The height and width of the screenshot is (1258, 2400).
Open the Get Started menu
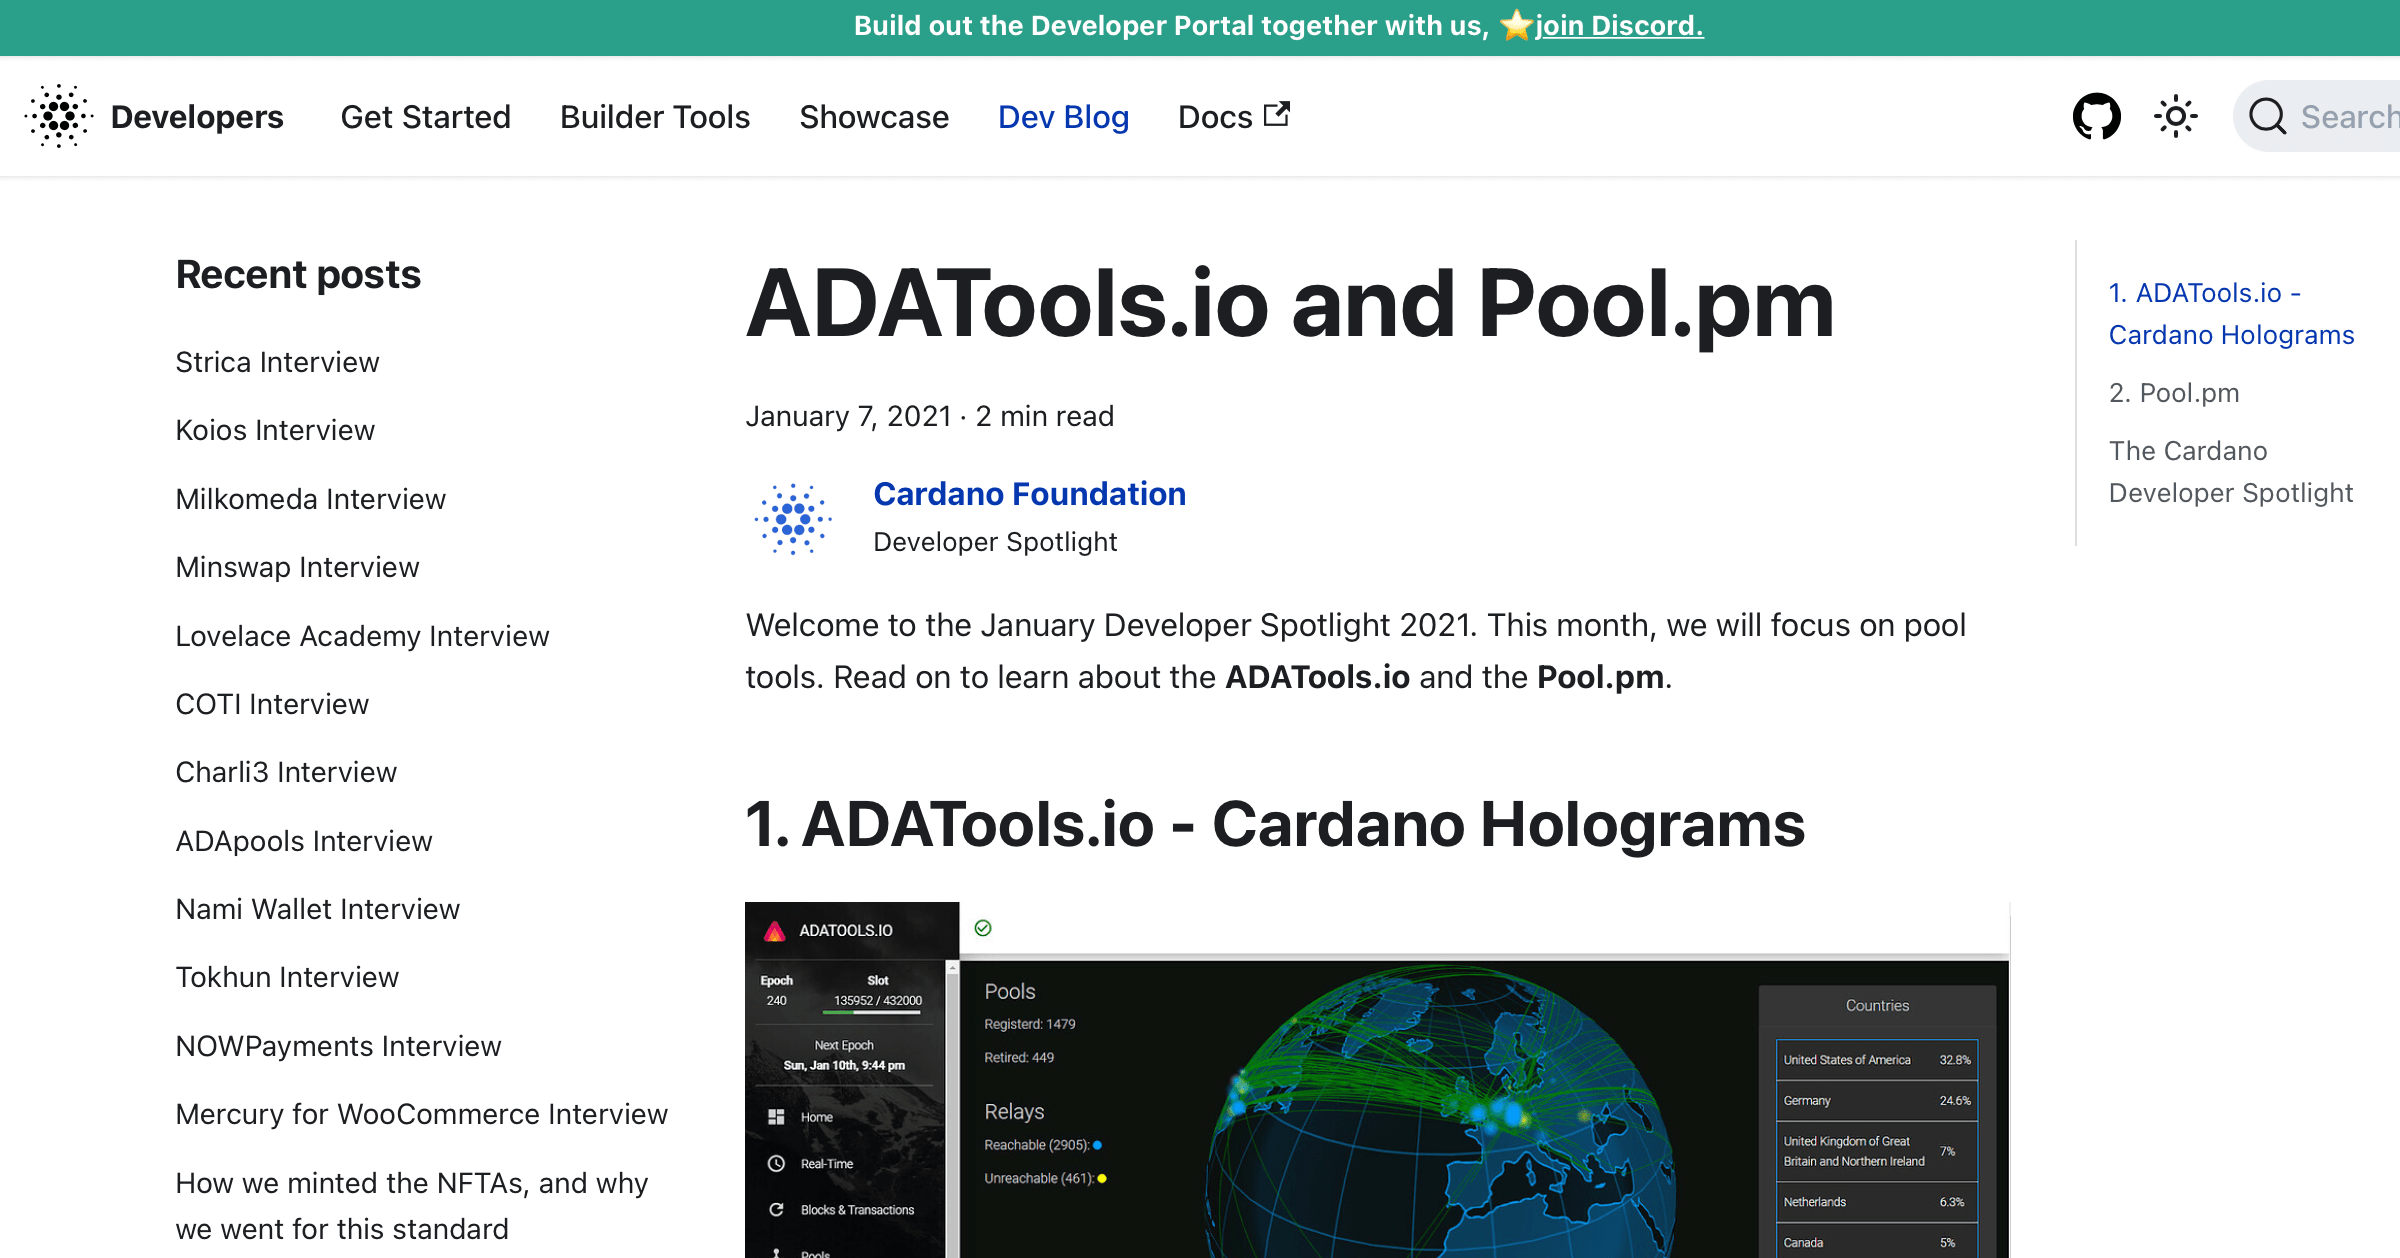tap(426, 117)
